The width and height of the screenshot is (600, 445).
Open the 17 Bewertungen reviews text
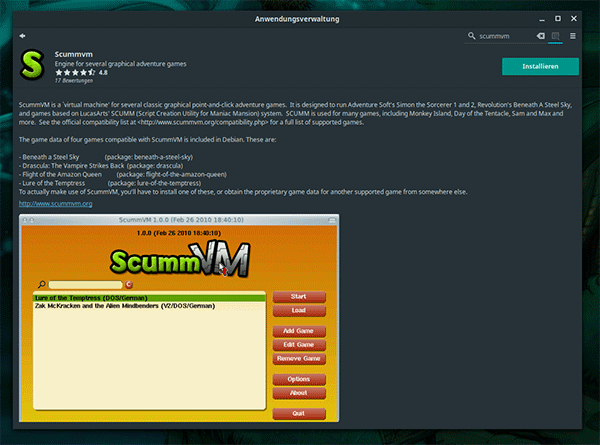pyautogui.click(x=78, y=81)
